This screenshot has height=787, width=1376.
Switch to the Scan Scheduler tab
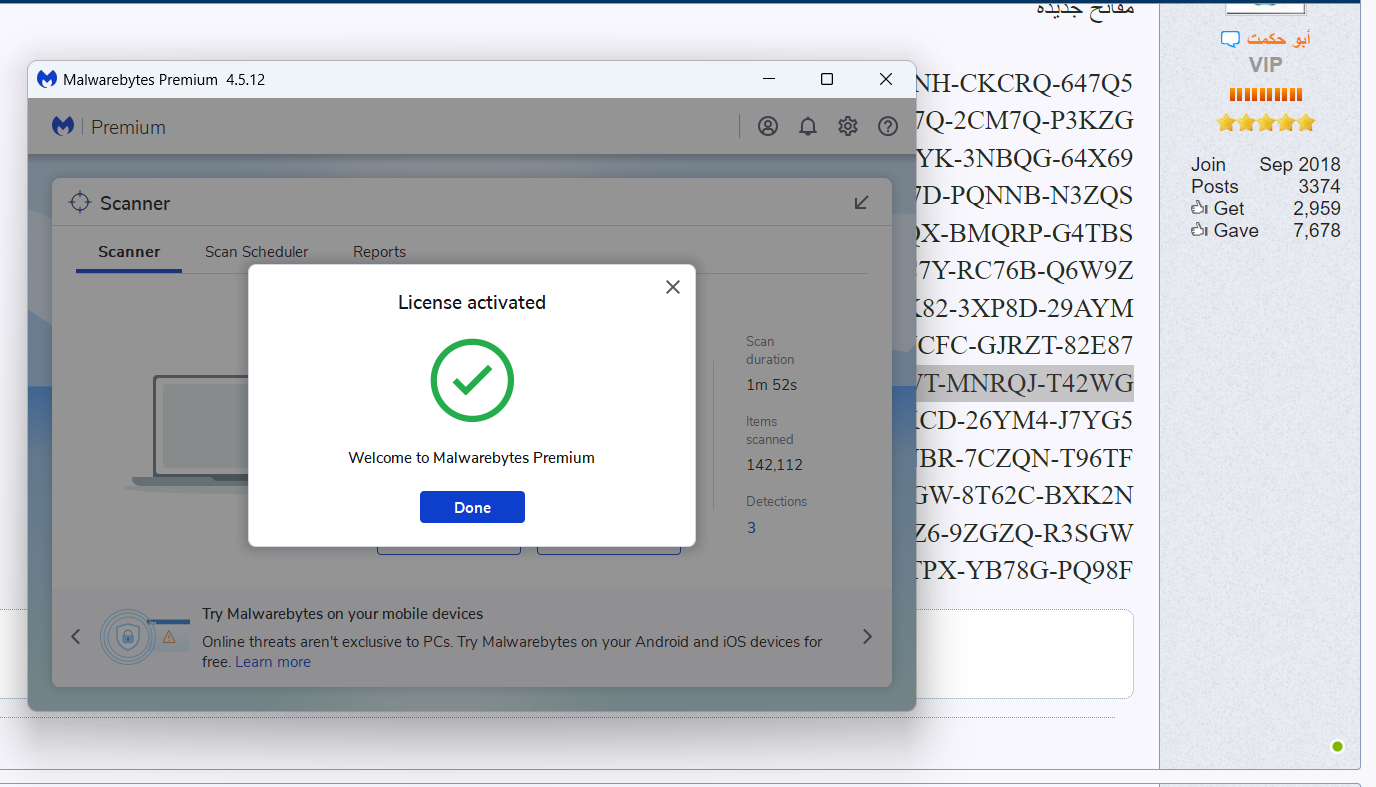click(257, 252)
